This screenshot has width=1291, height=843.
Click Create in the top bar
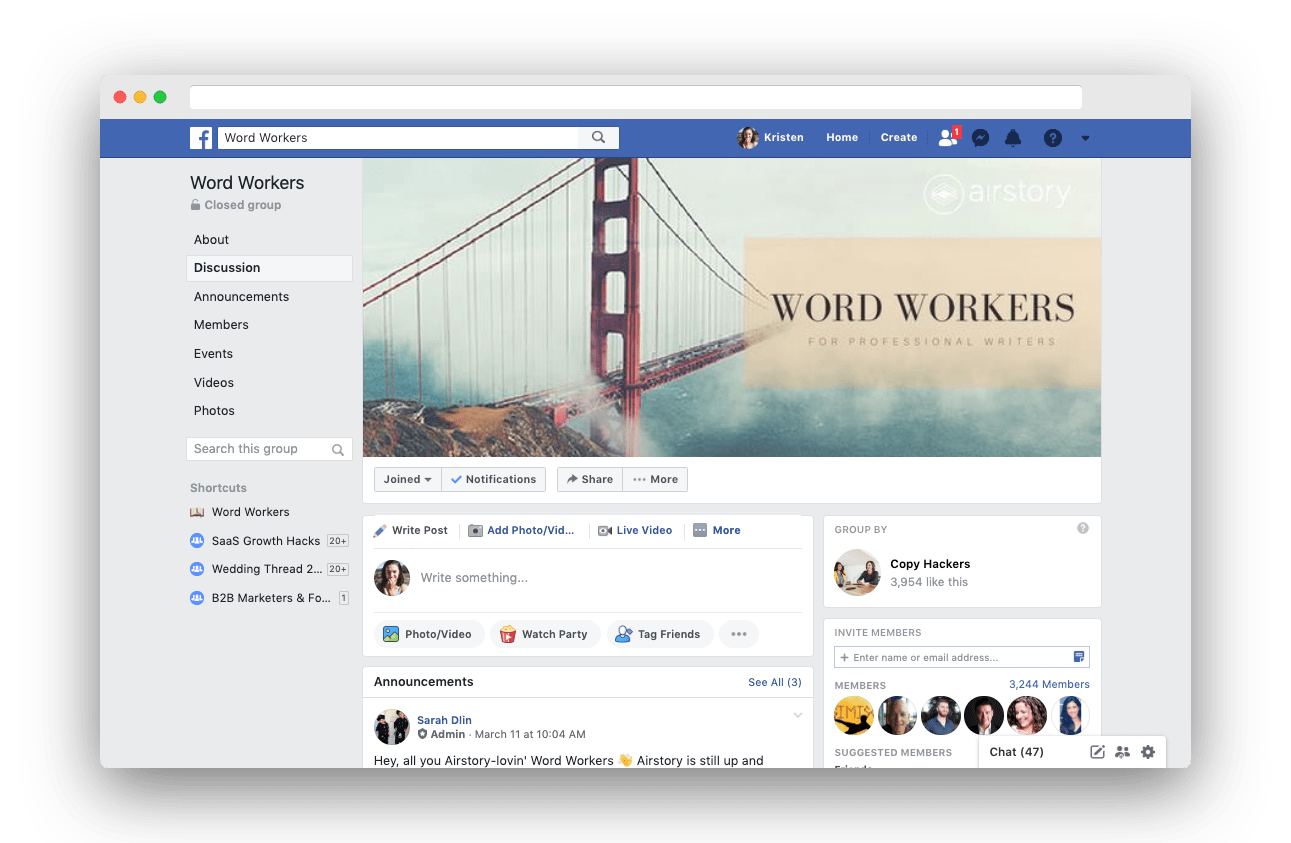pos(899,138)
